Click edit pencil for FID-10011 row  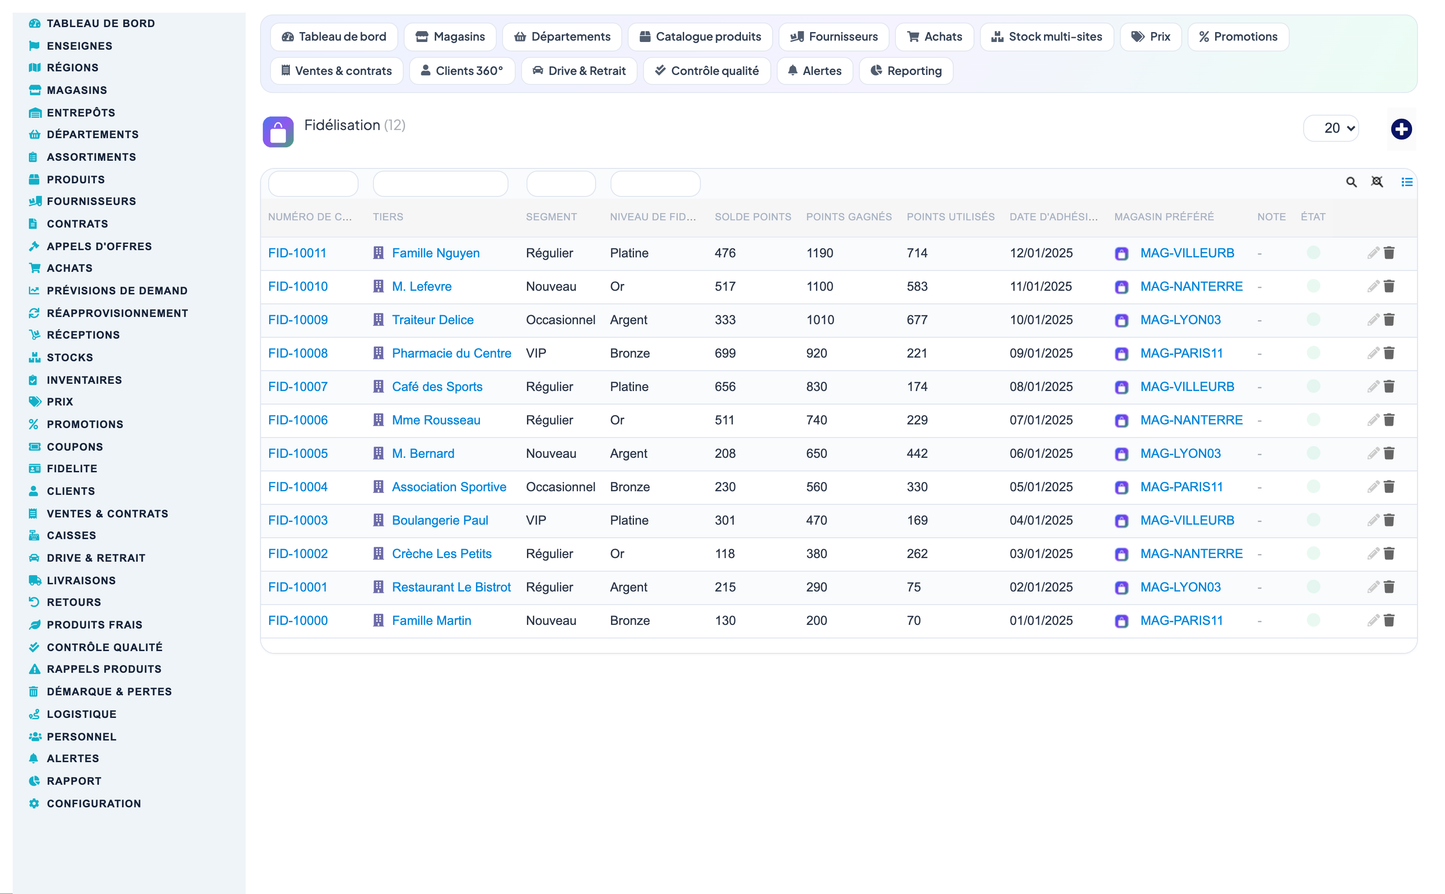point(1373,253)
